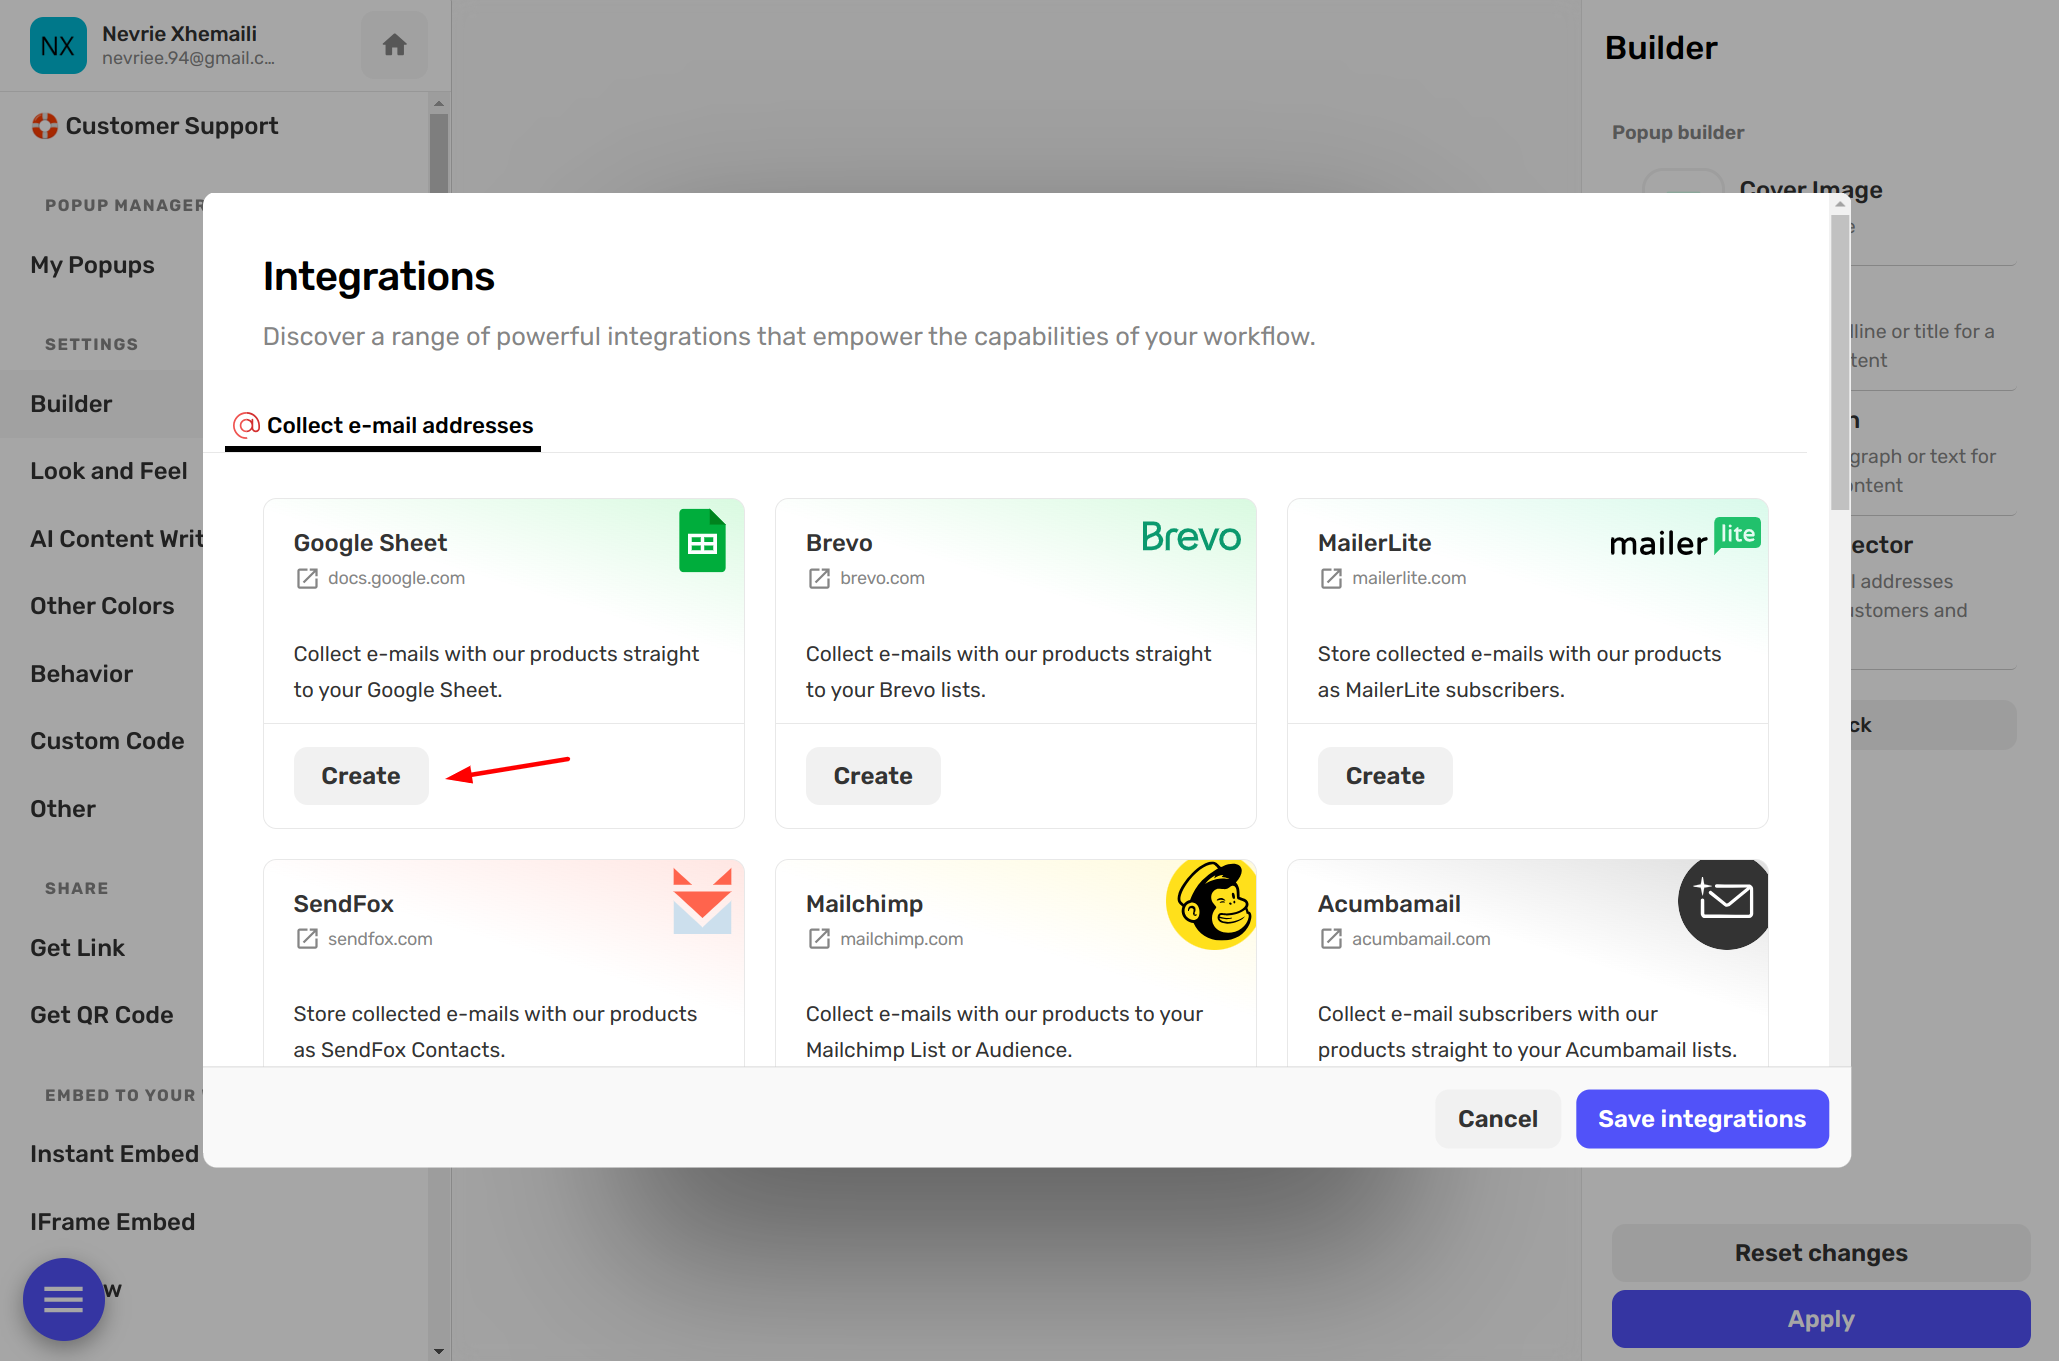Image resolution: width=2059 pixels, height=1361 pixels.
Task: Open mailchimp.com link
Action: (901, 939)
